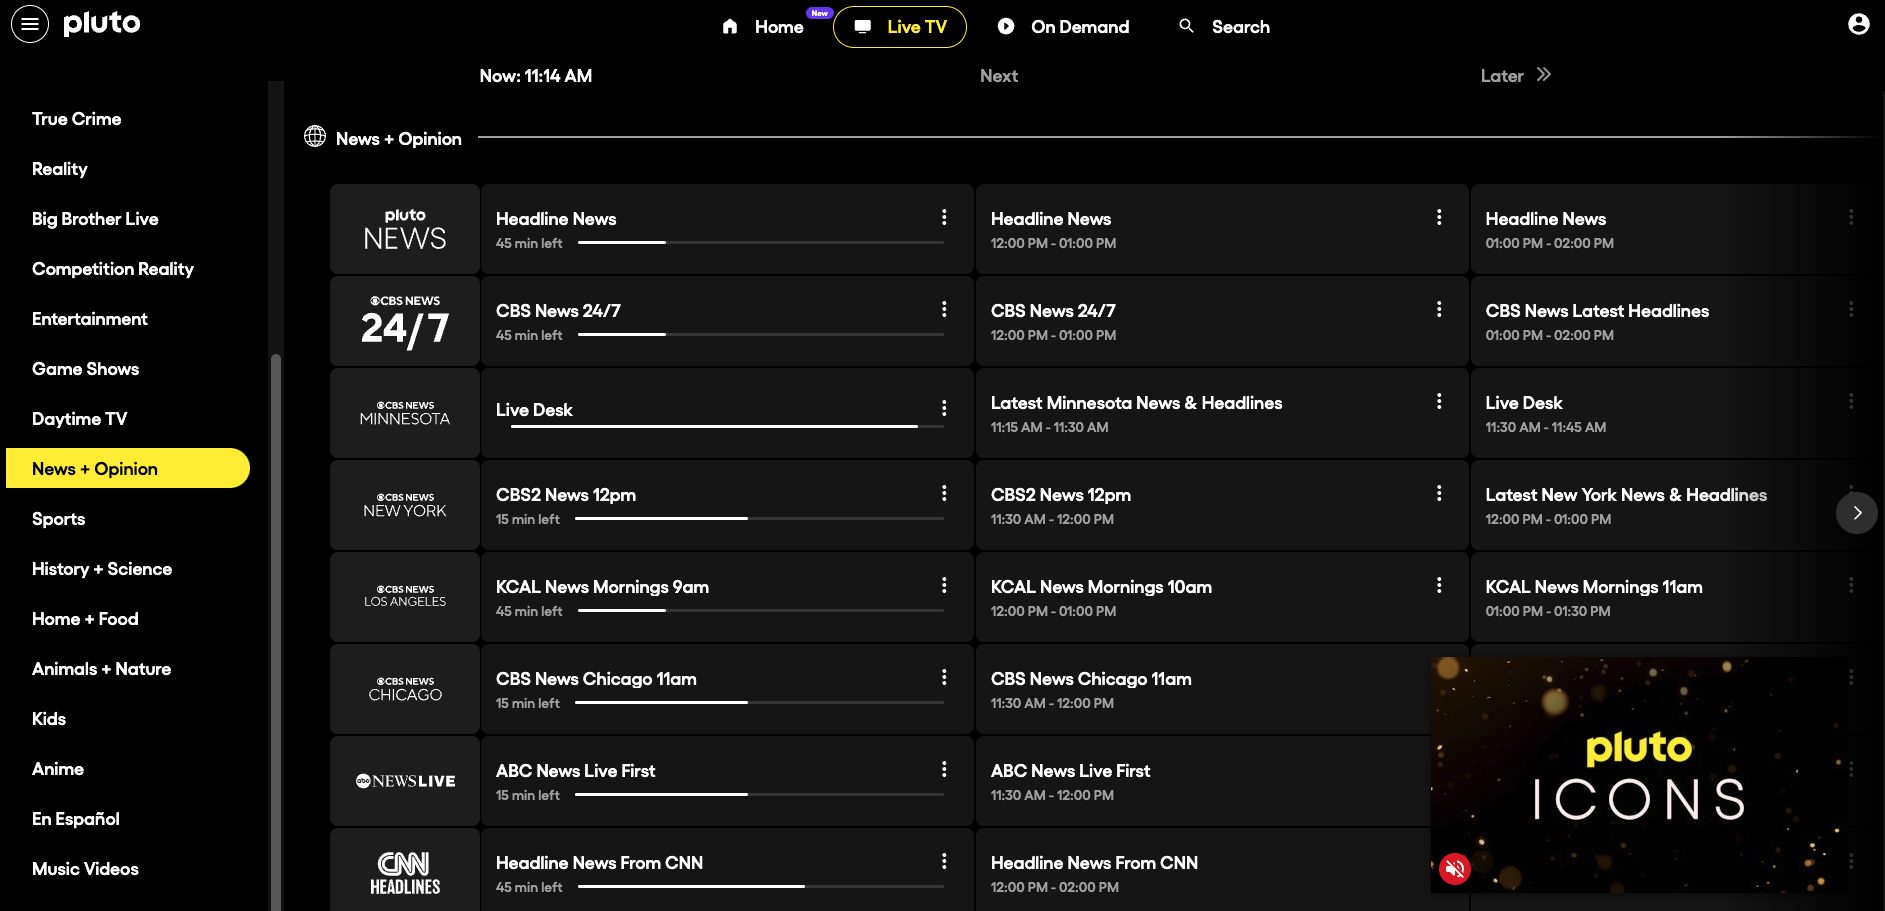
Task: Click the CBS News Minnesota channel logo
Action: click(x=403, y=413)
